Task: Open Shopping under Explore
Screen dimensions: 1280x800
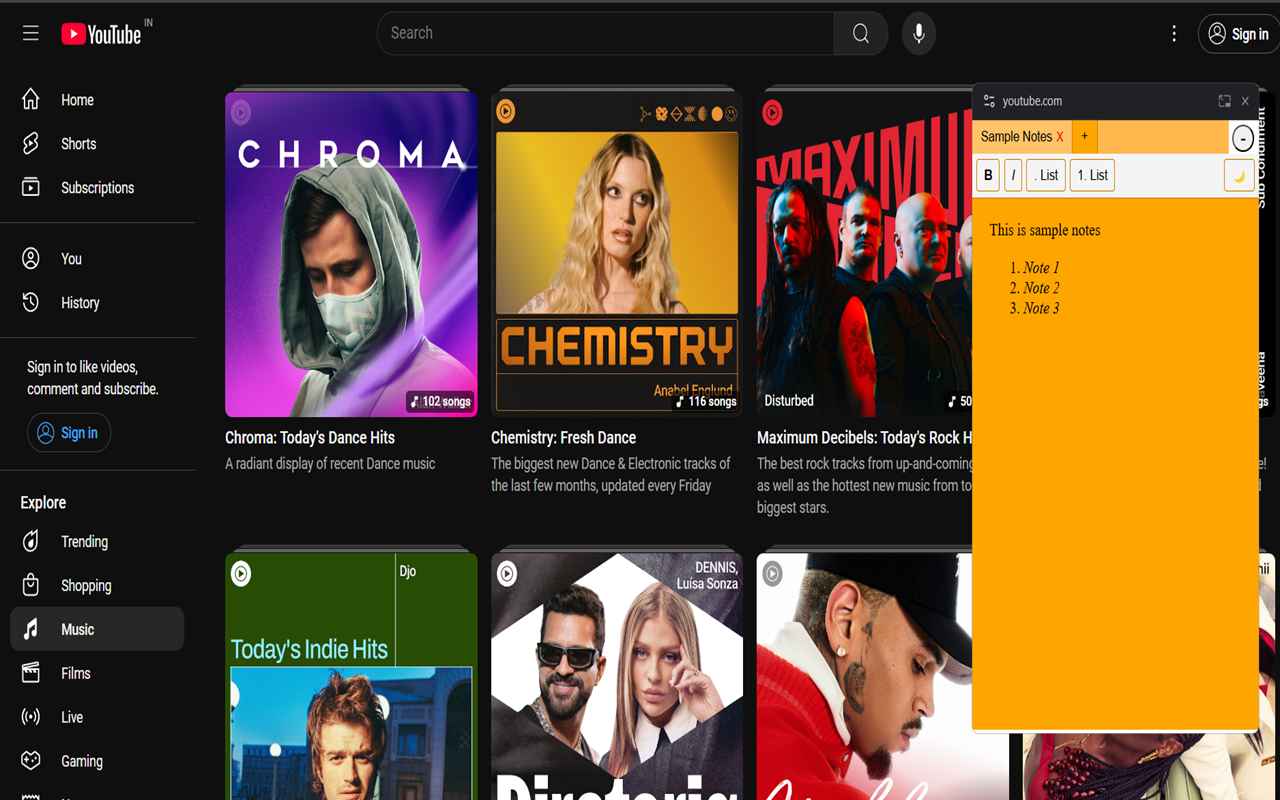Action: [97, 586]
